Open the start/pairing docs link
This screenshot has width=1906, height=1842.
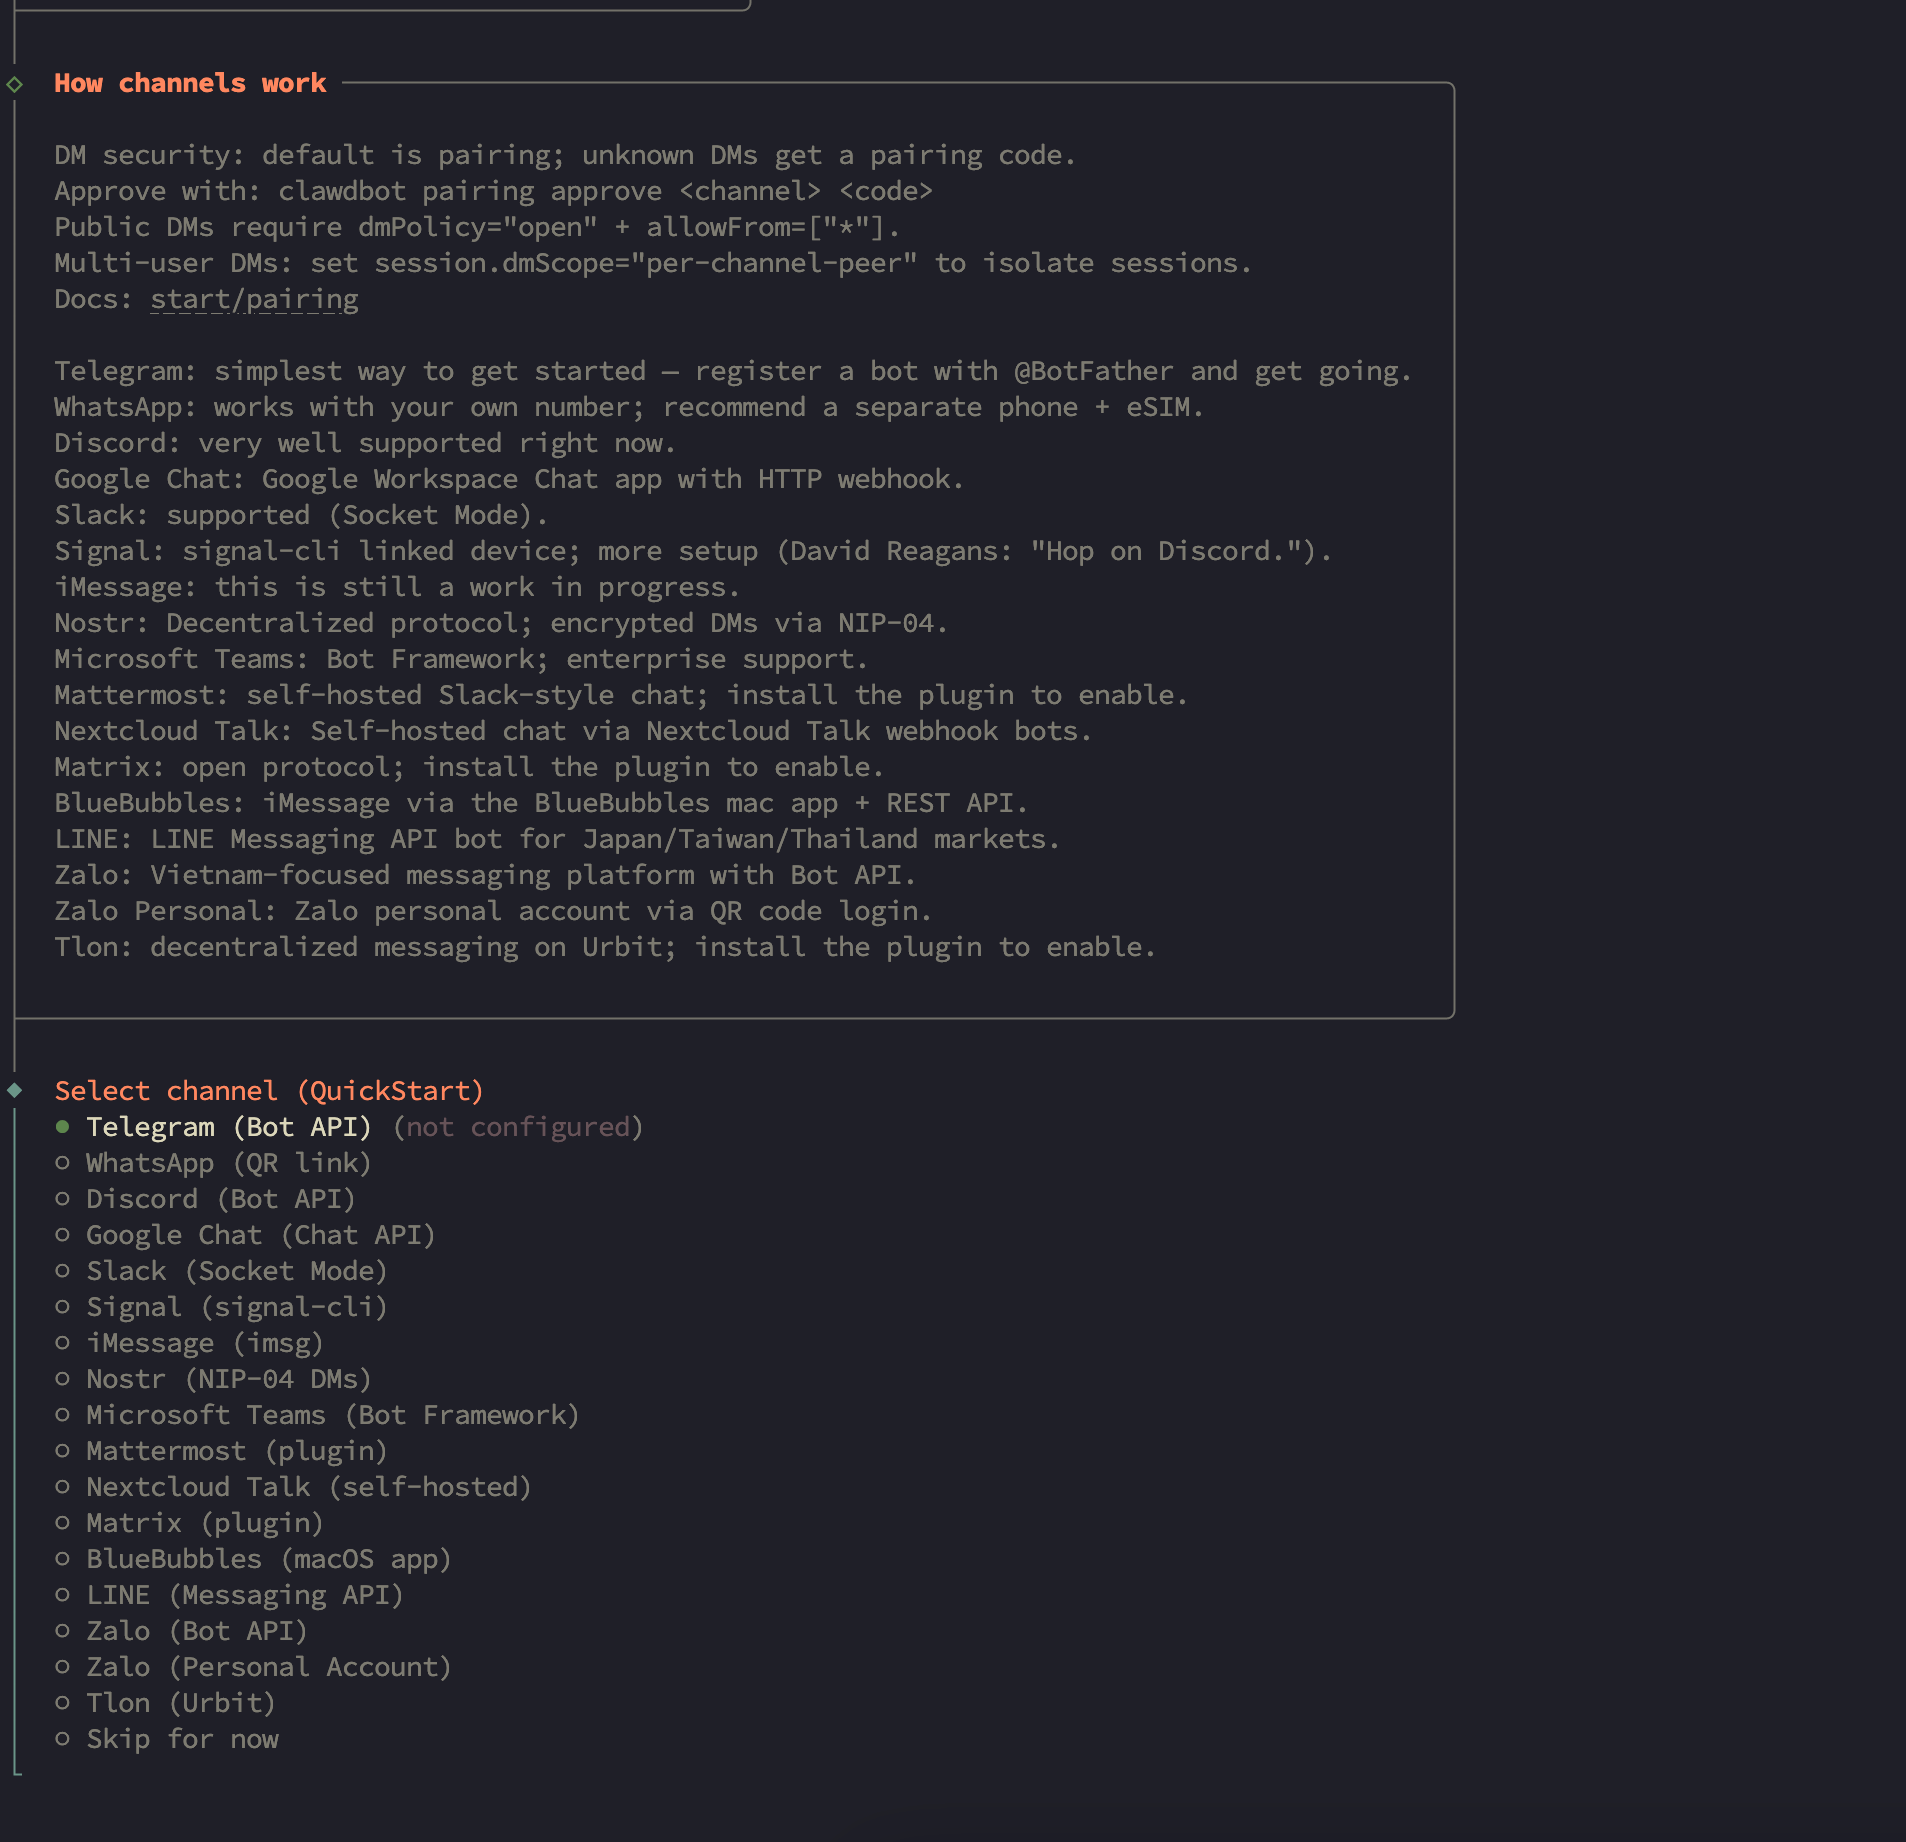coord(254,299)
